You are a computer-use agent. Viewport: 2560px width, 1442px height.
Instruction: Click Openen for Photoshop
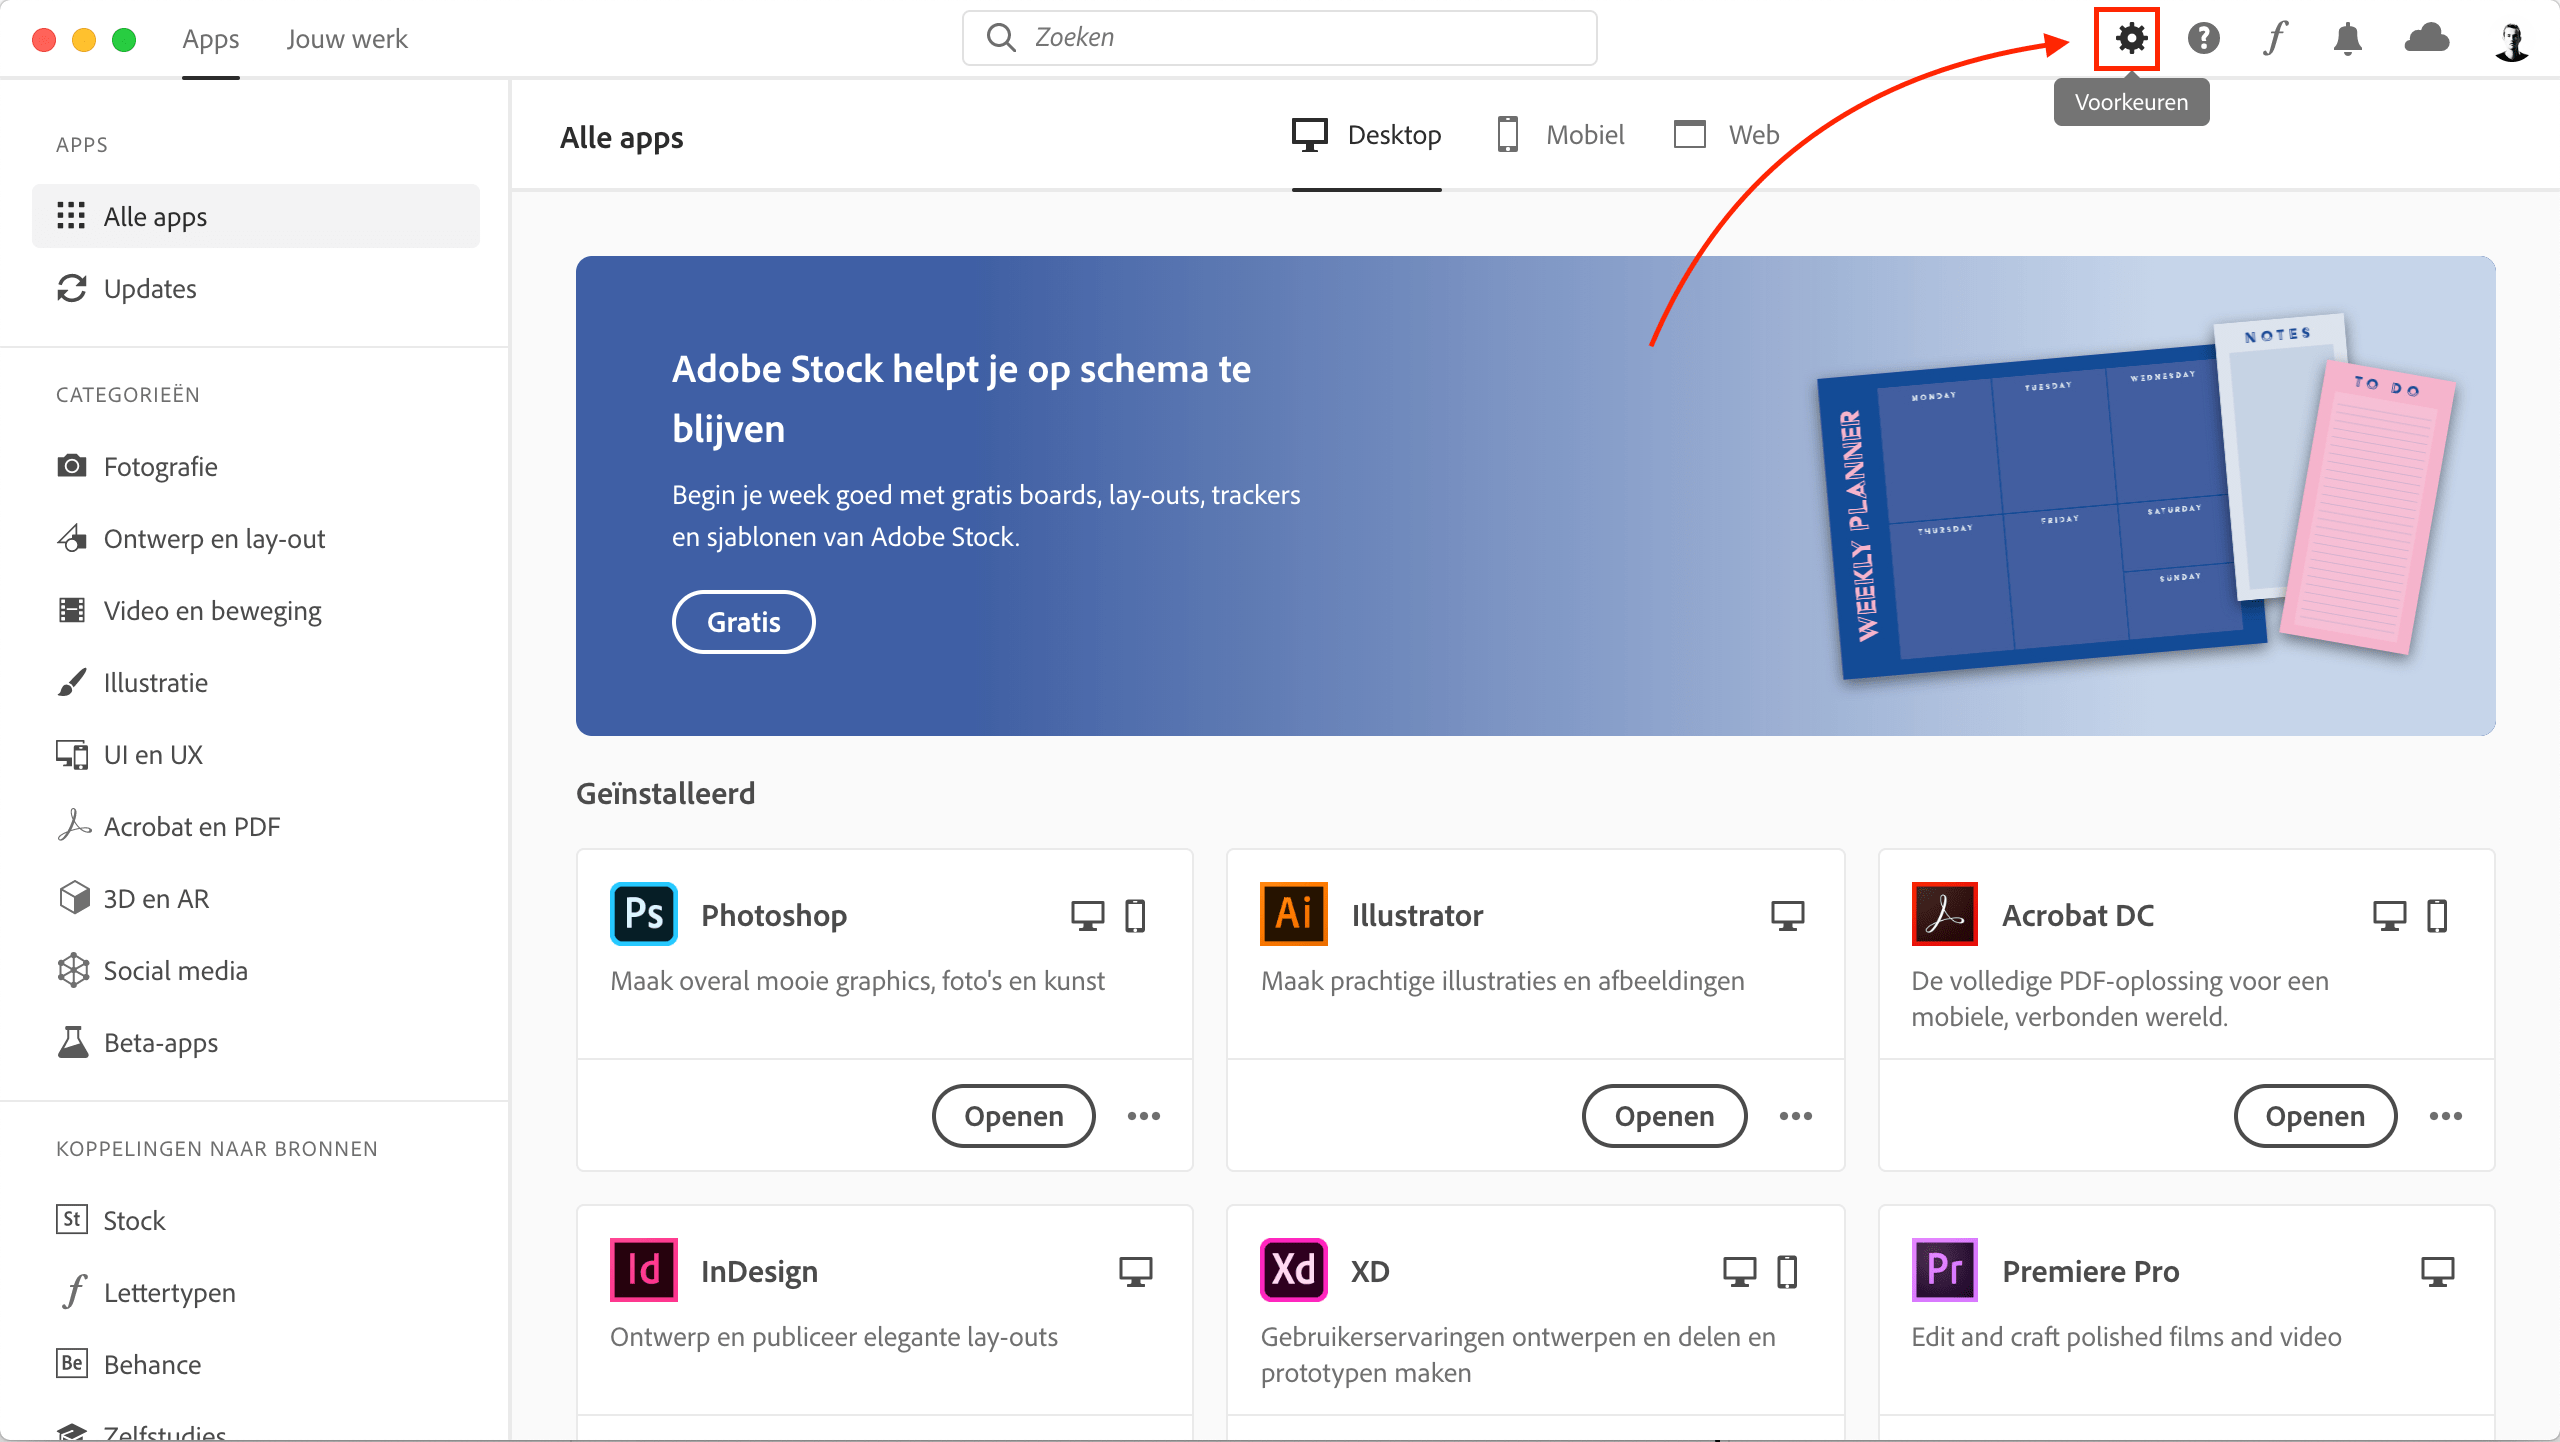1013,1116
